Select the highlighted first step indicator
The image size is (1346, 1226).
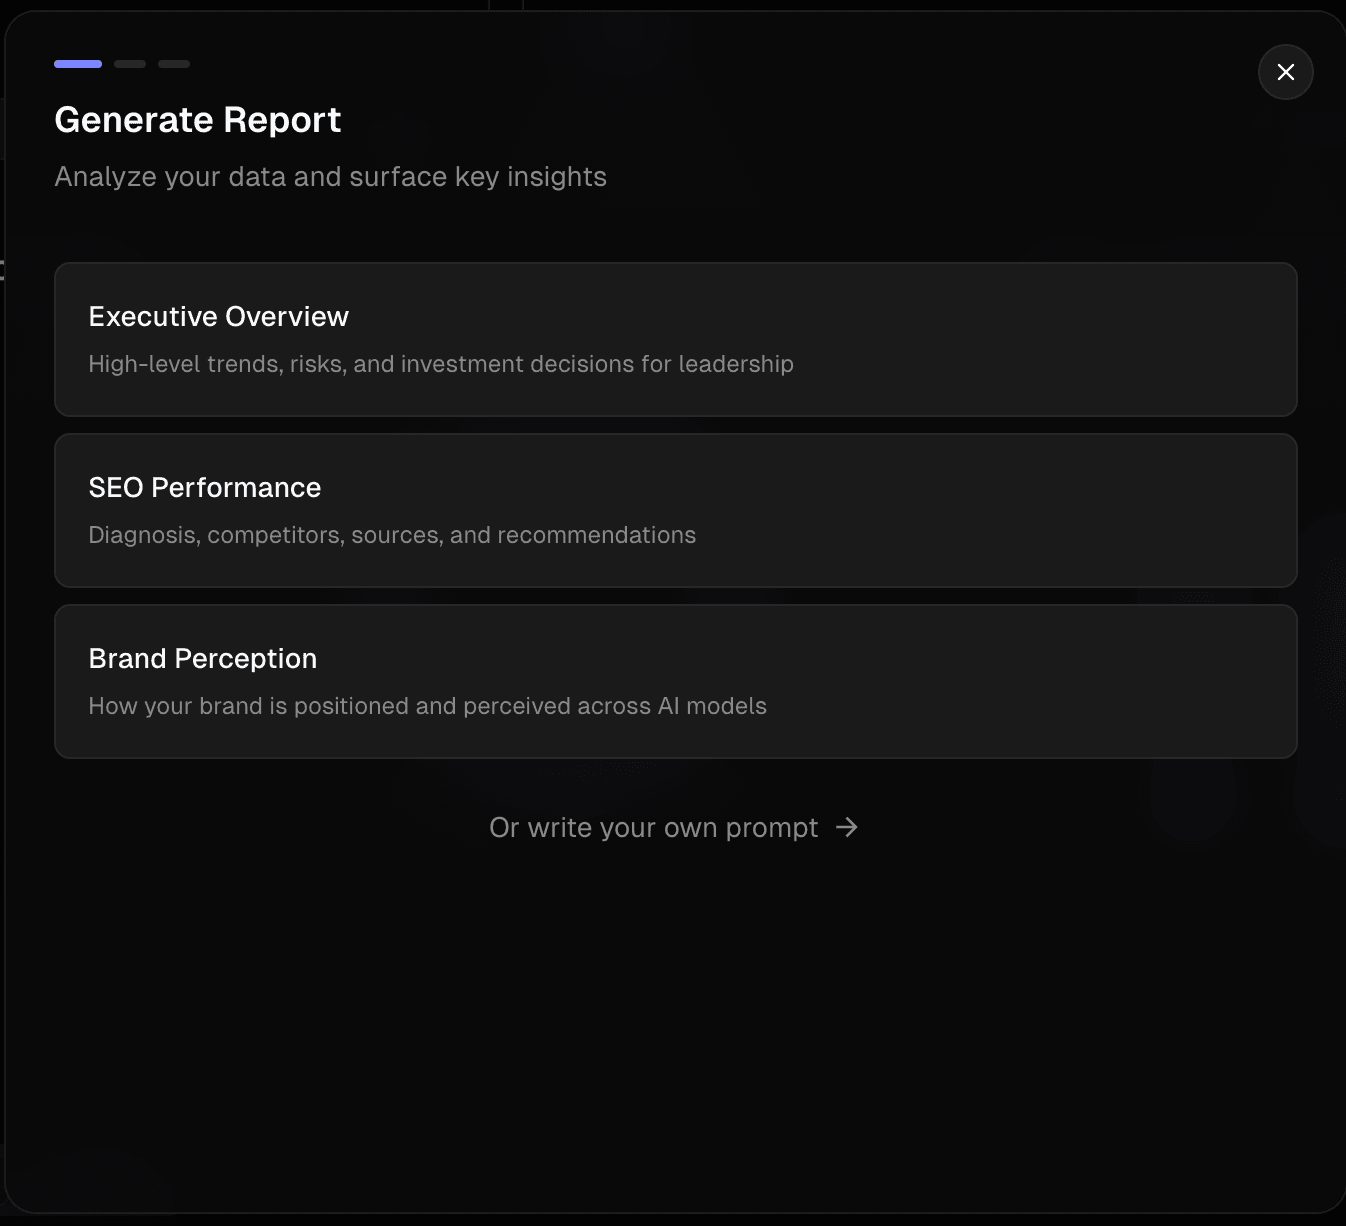tap(78, 63)
